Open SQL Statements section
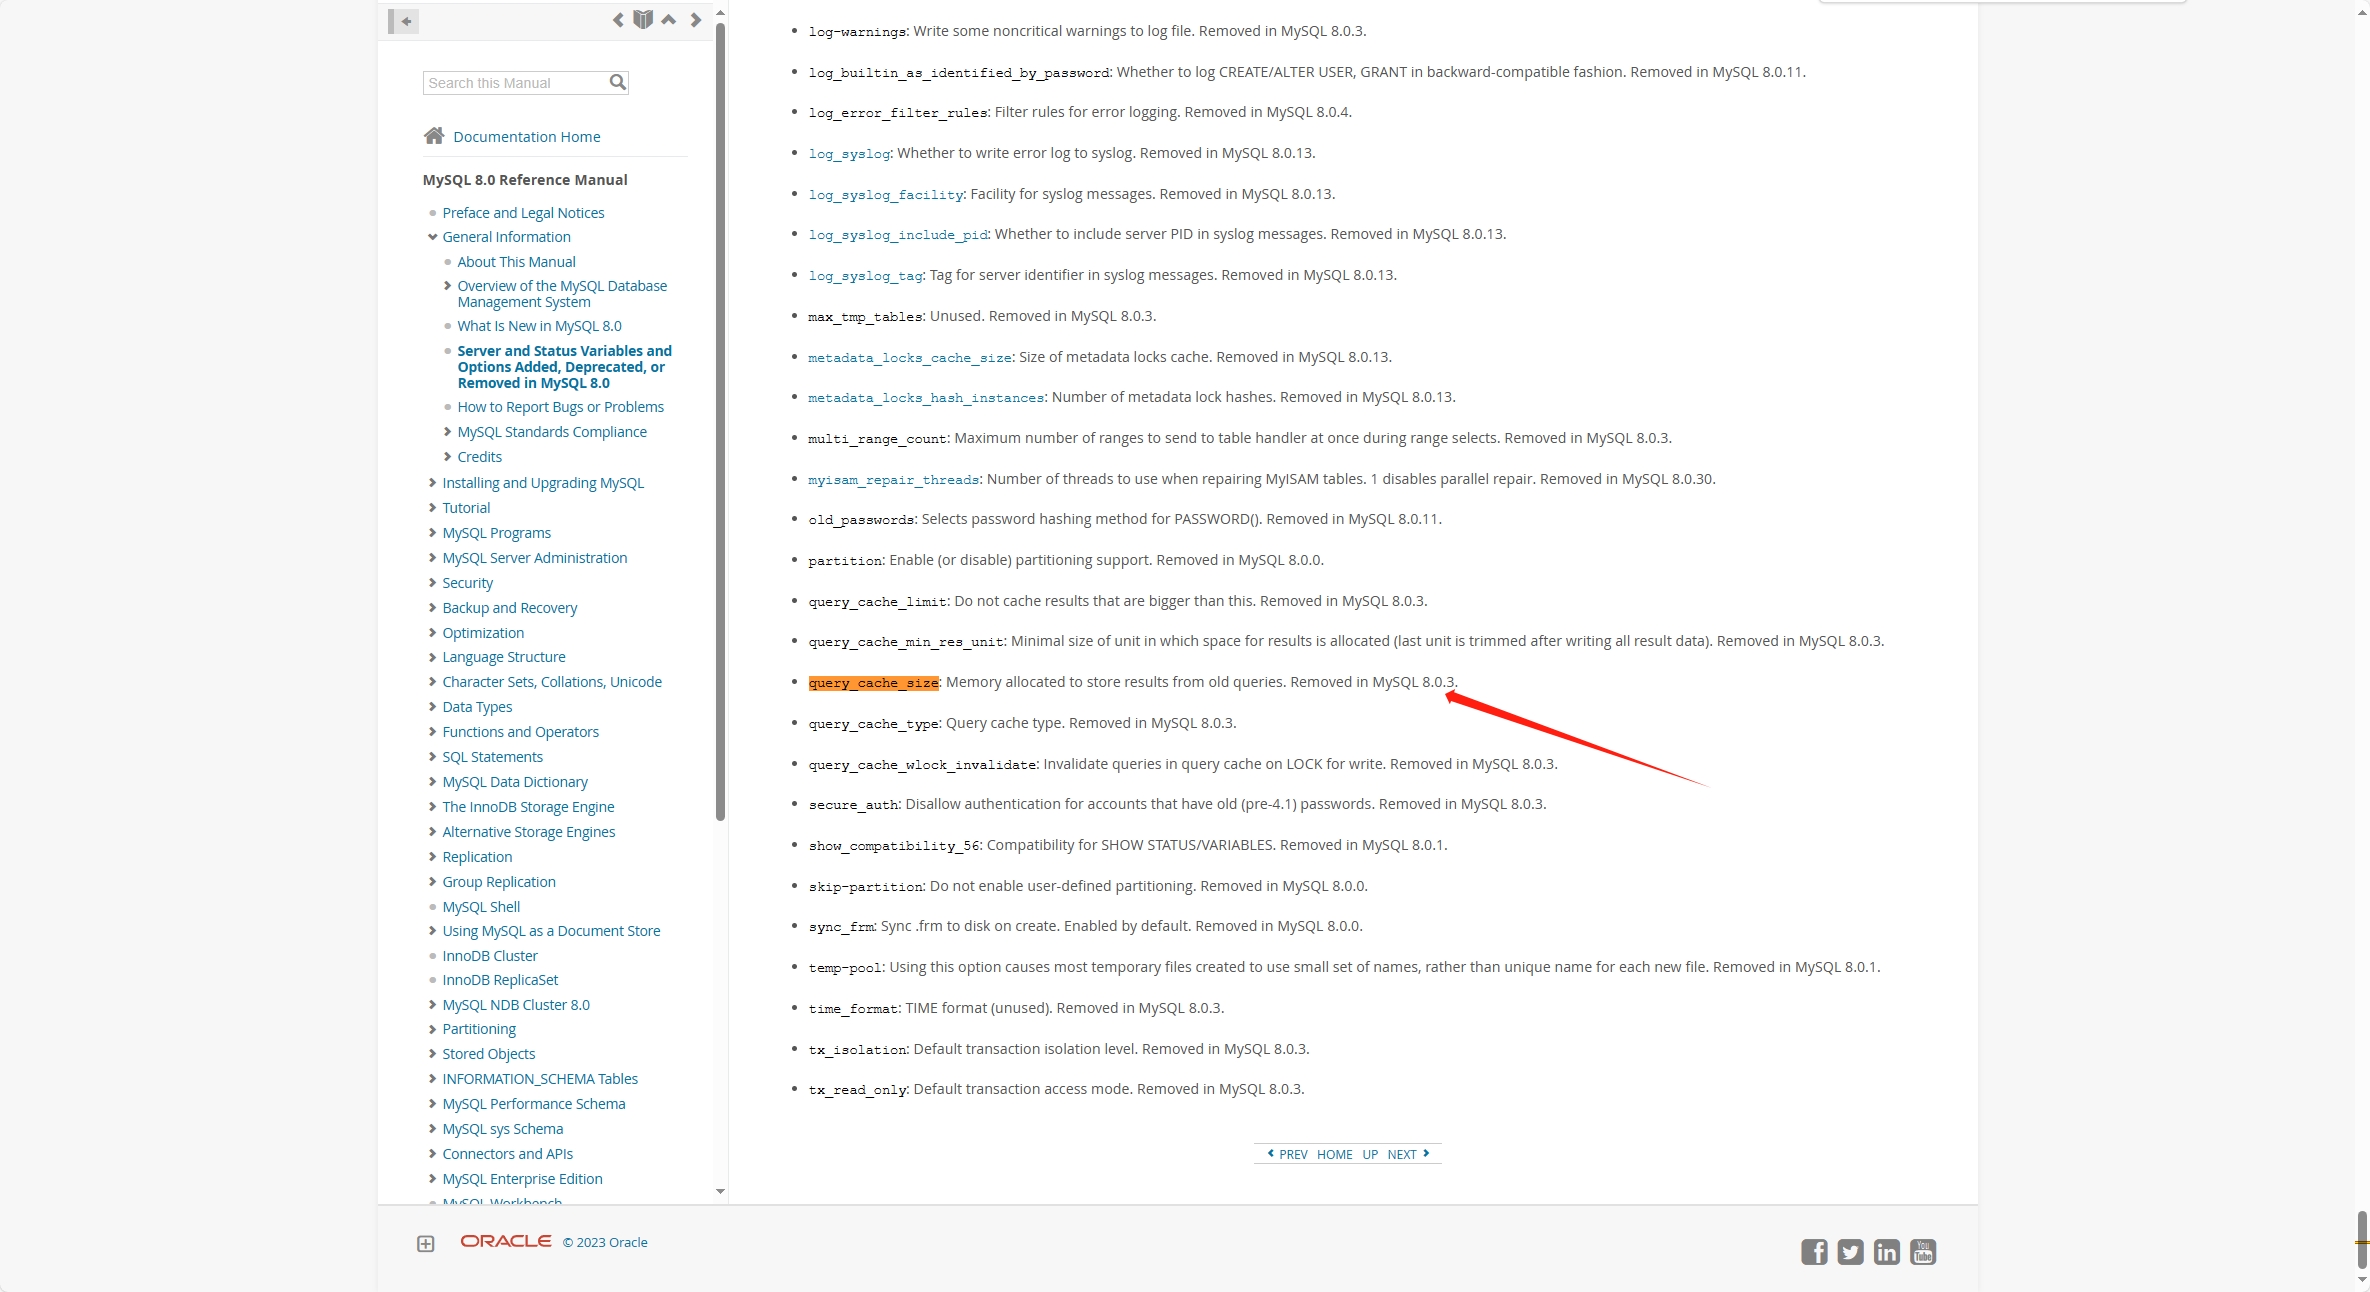2370x1292 pixels. [x=492, y=757]
